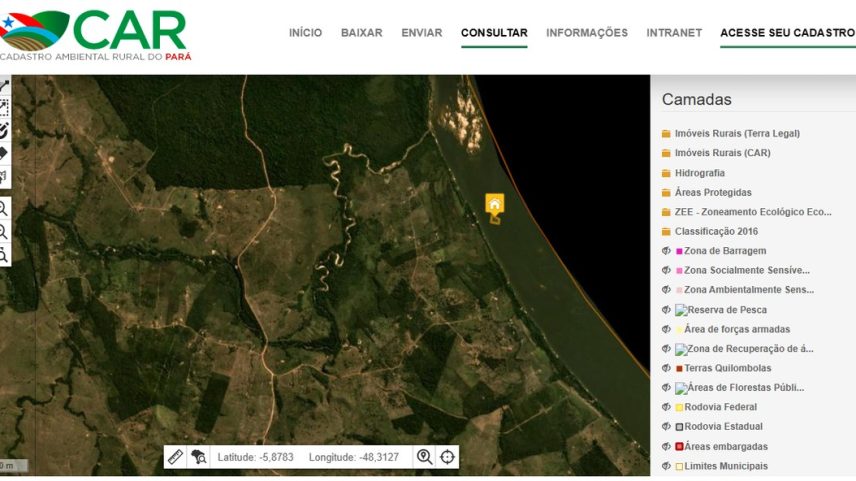Click folder icon beside ZEE - Zoneamento Ecológico
Viewport: 856px width, 481px height.
tap(666, 212)
